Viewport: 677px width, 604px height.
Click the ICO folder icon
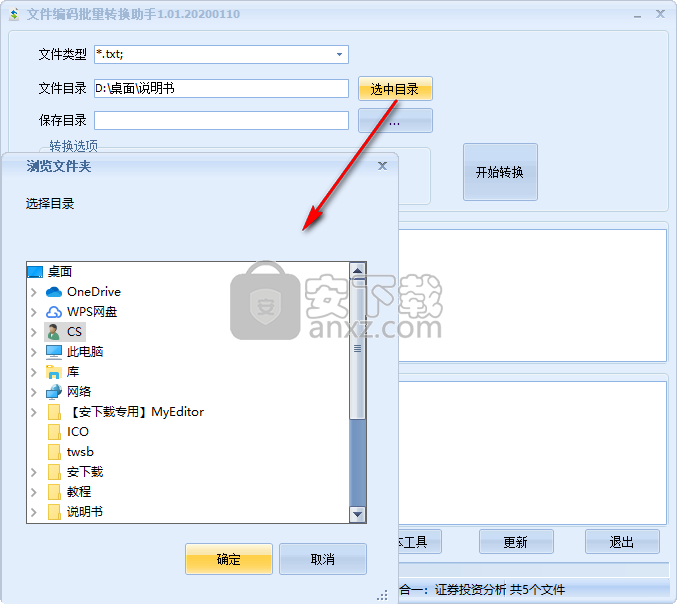click(54, 432)
